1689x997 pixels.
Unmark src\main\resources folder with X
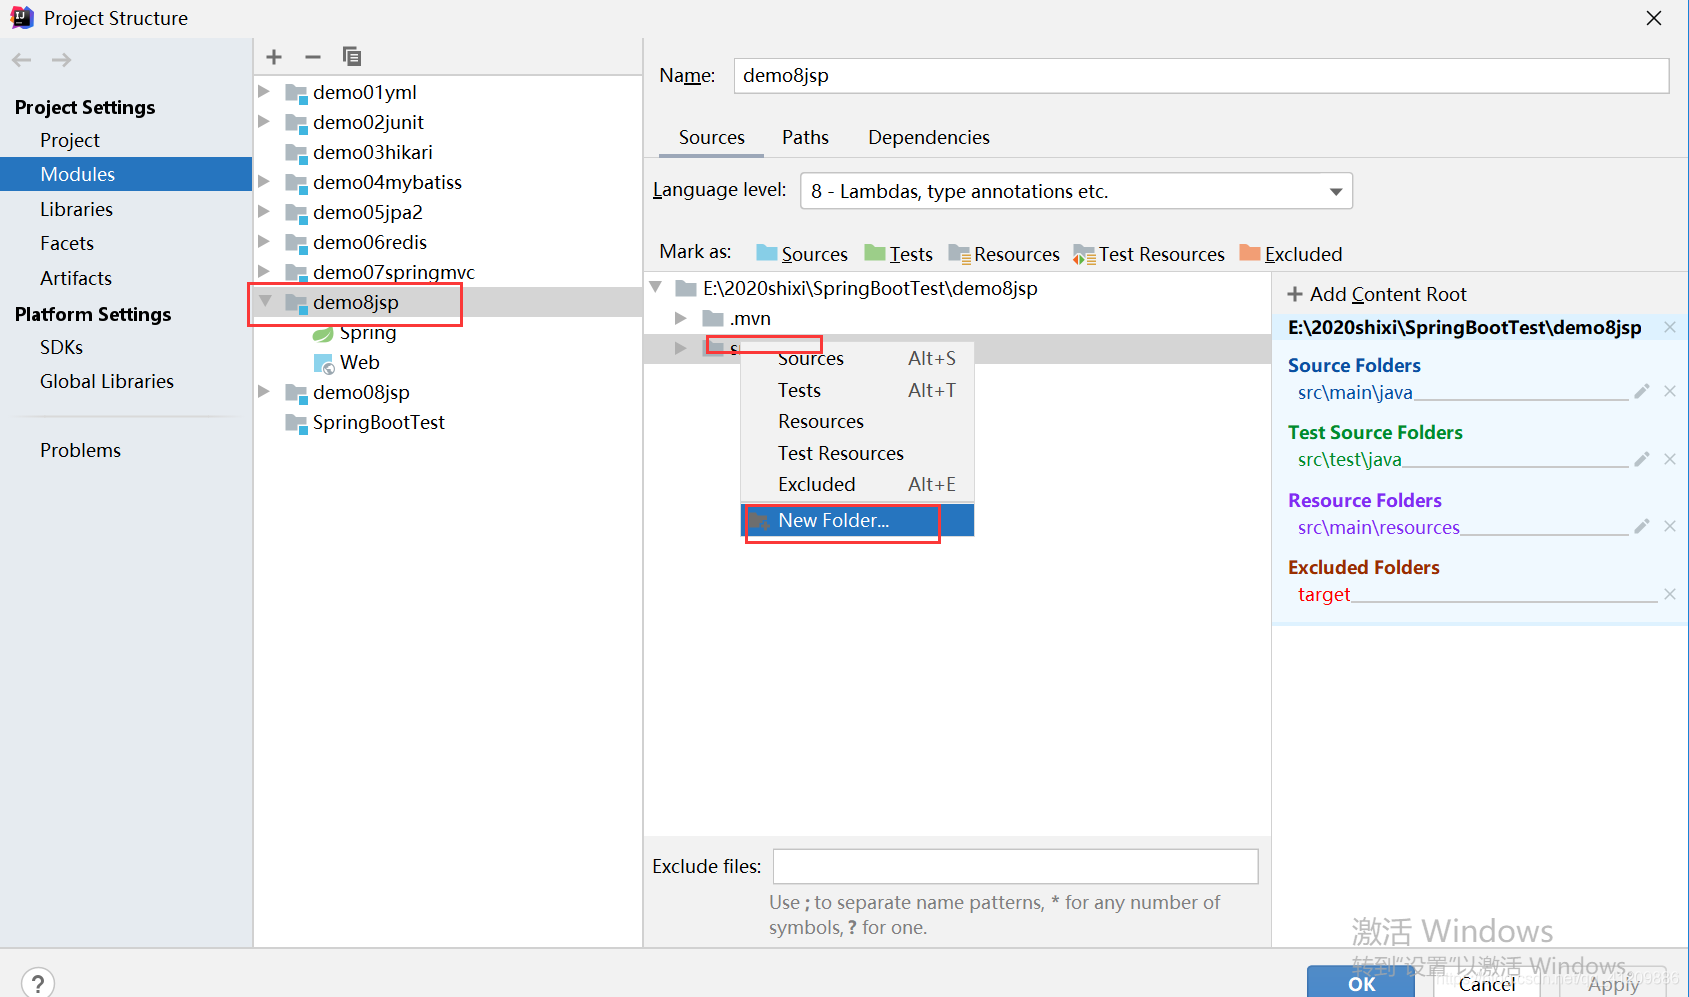1670,526
